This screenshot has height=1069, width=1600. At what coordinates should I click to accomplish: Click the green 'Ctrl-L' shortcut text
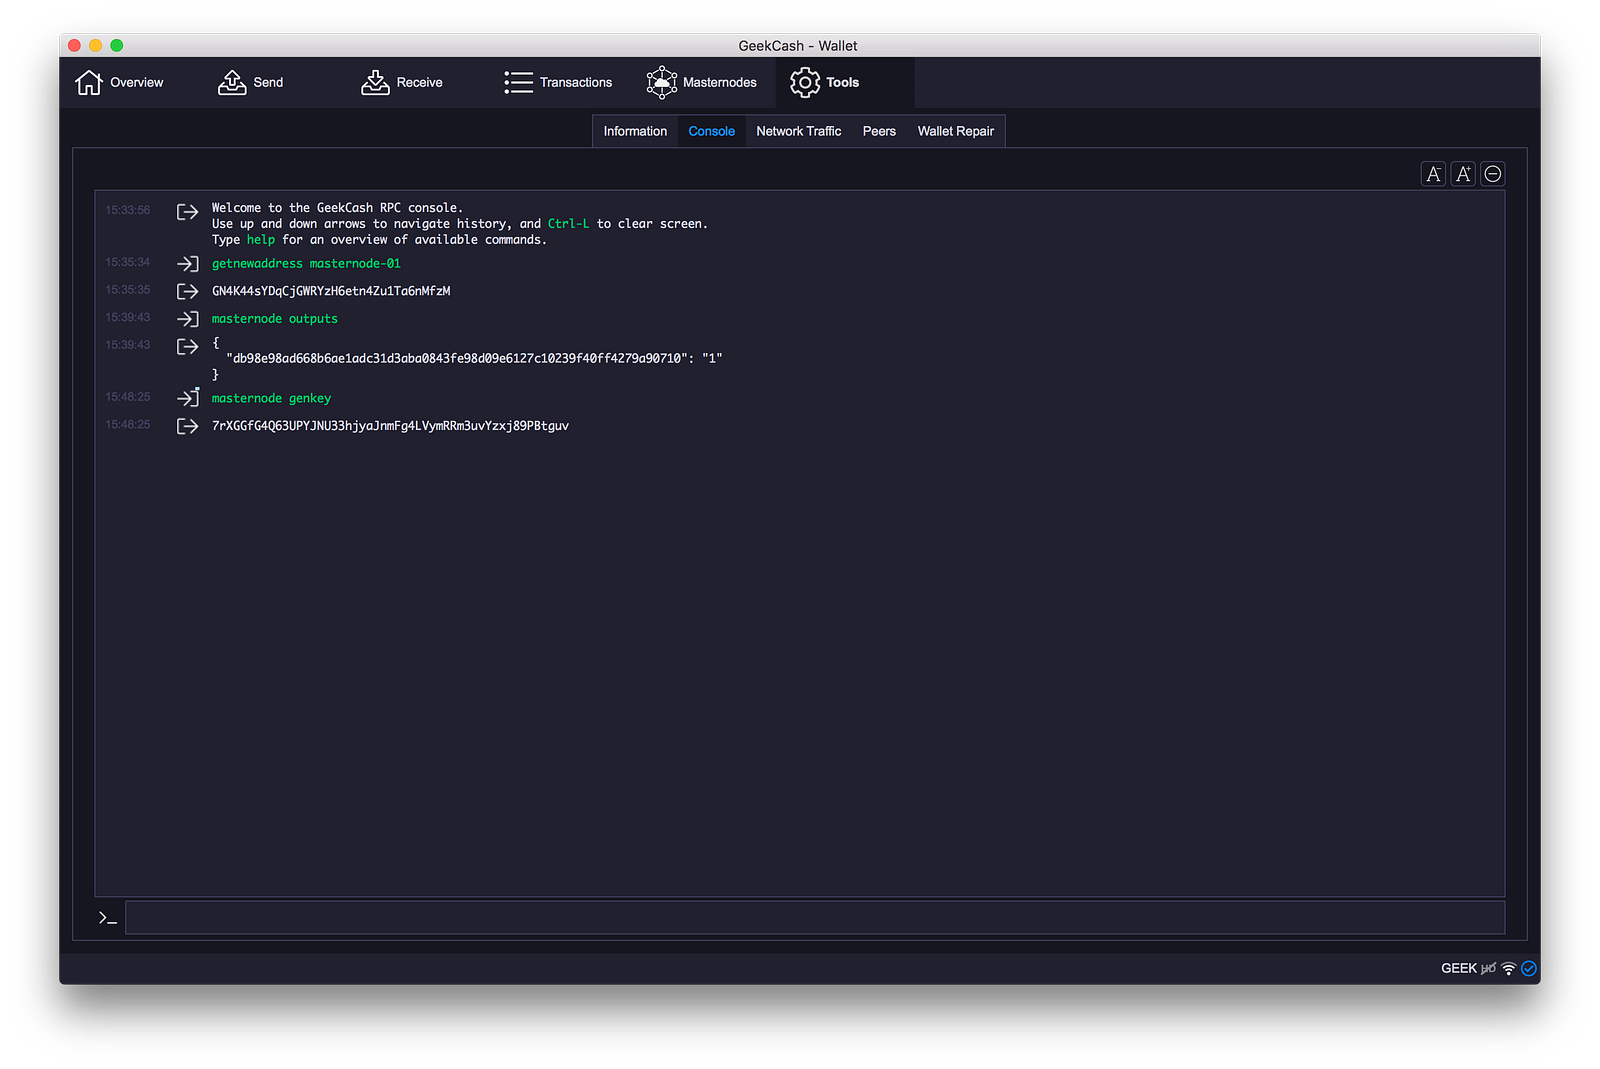568,224
